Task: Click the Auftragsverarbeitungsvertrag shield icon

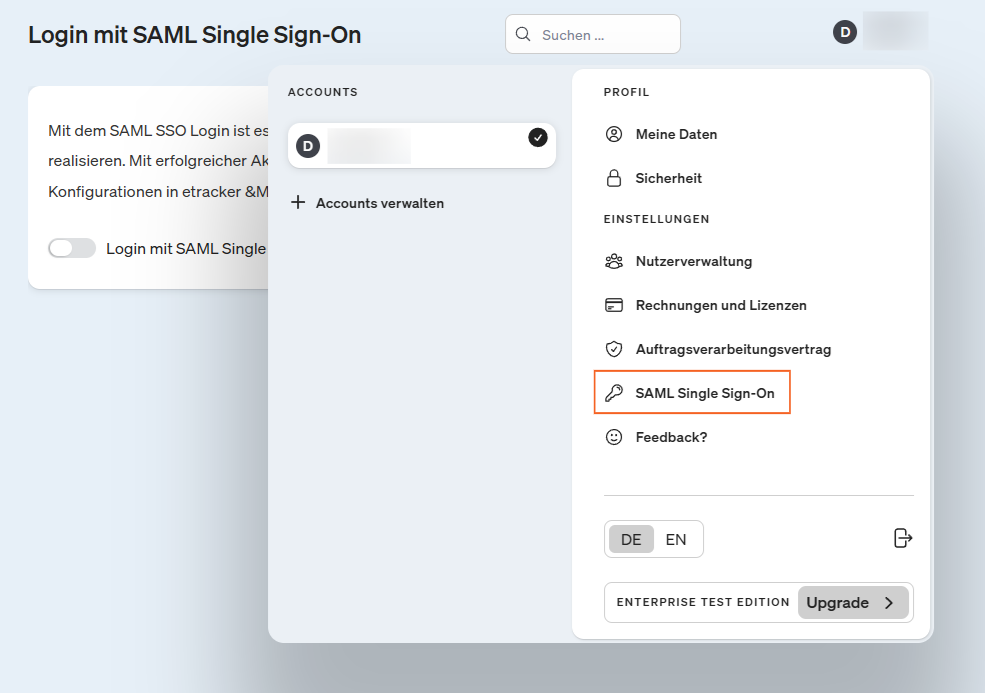Action: pos(614,349)
